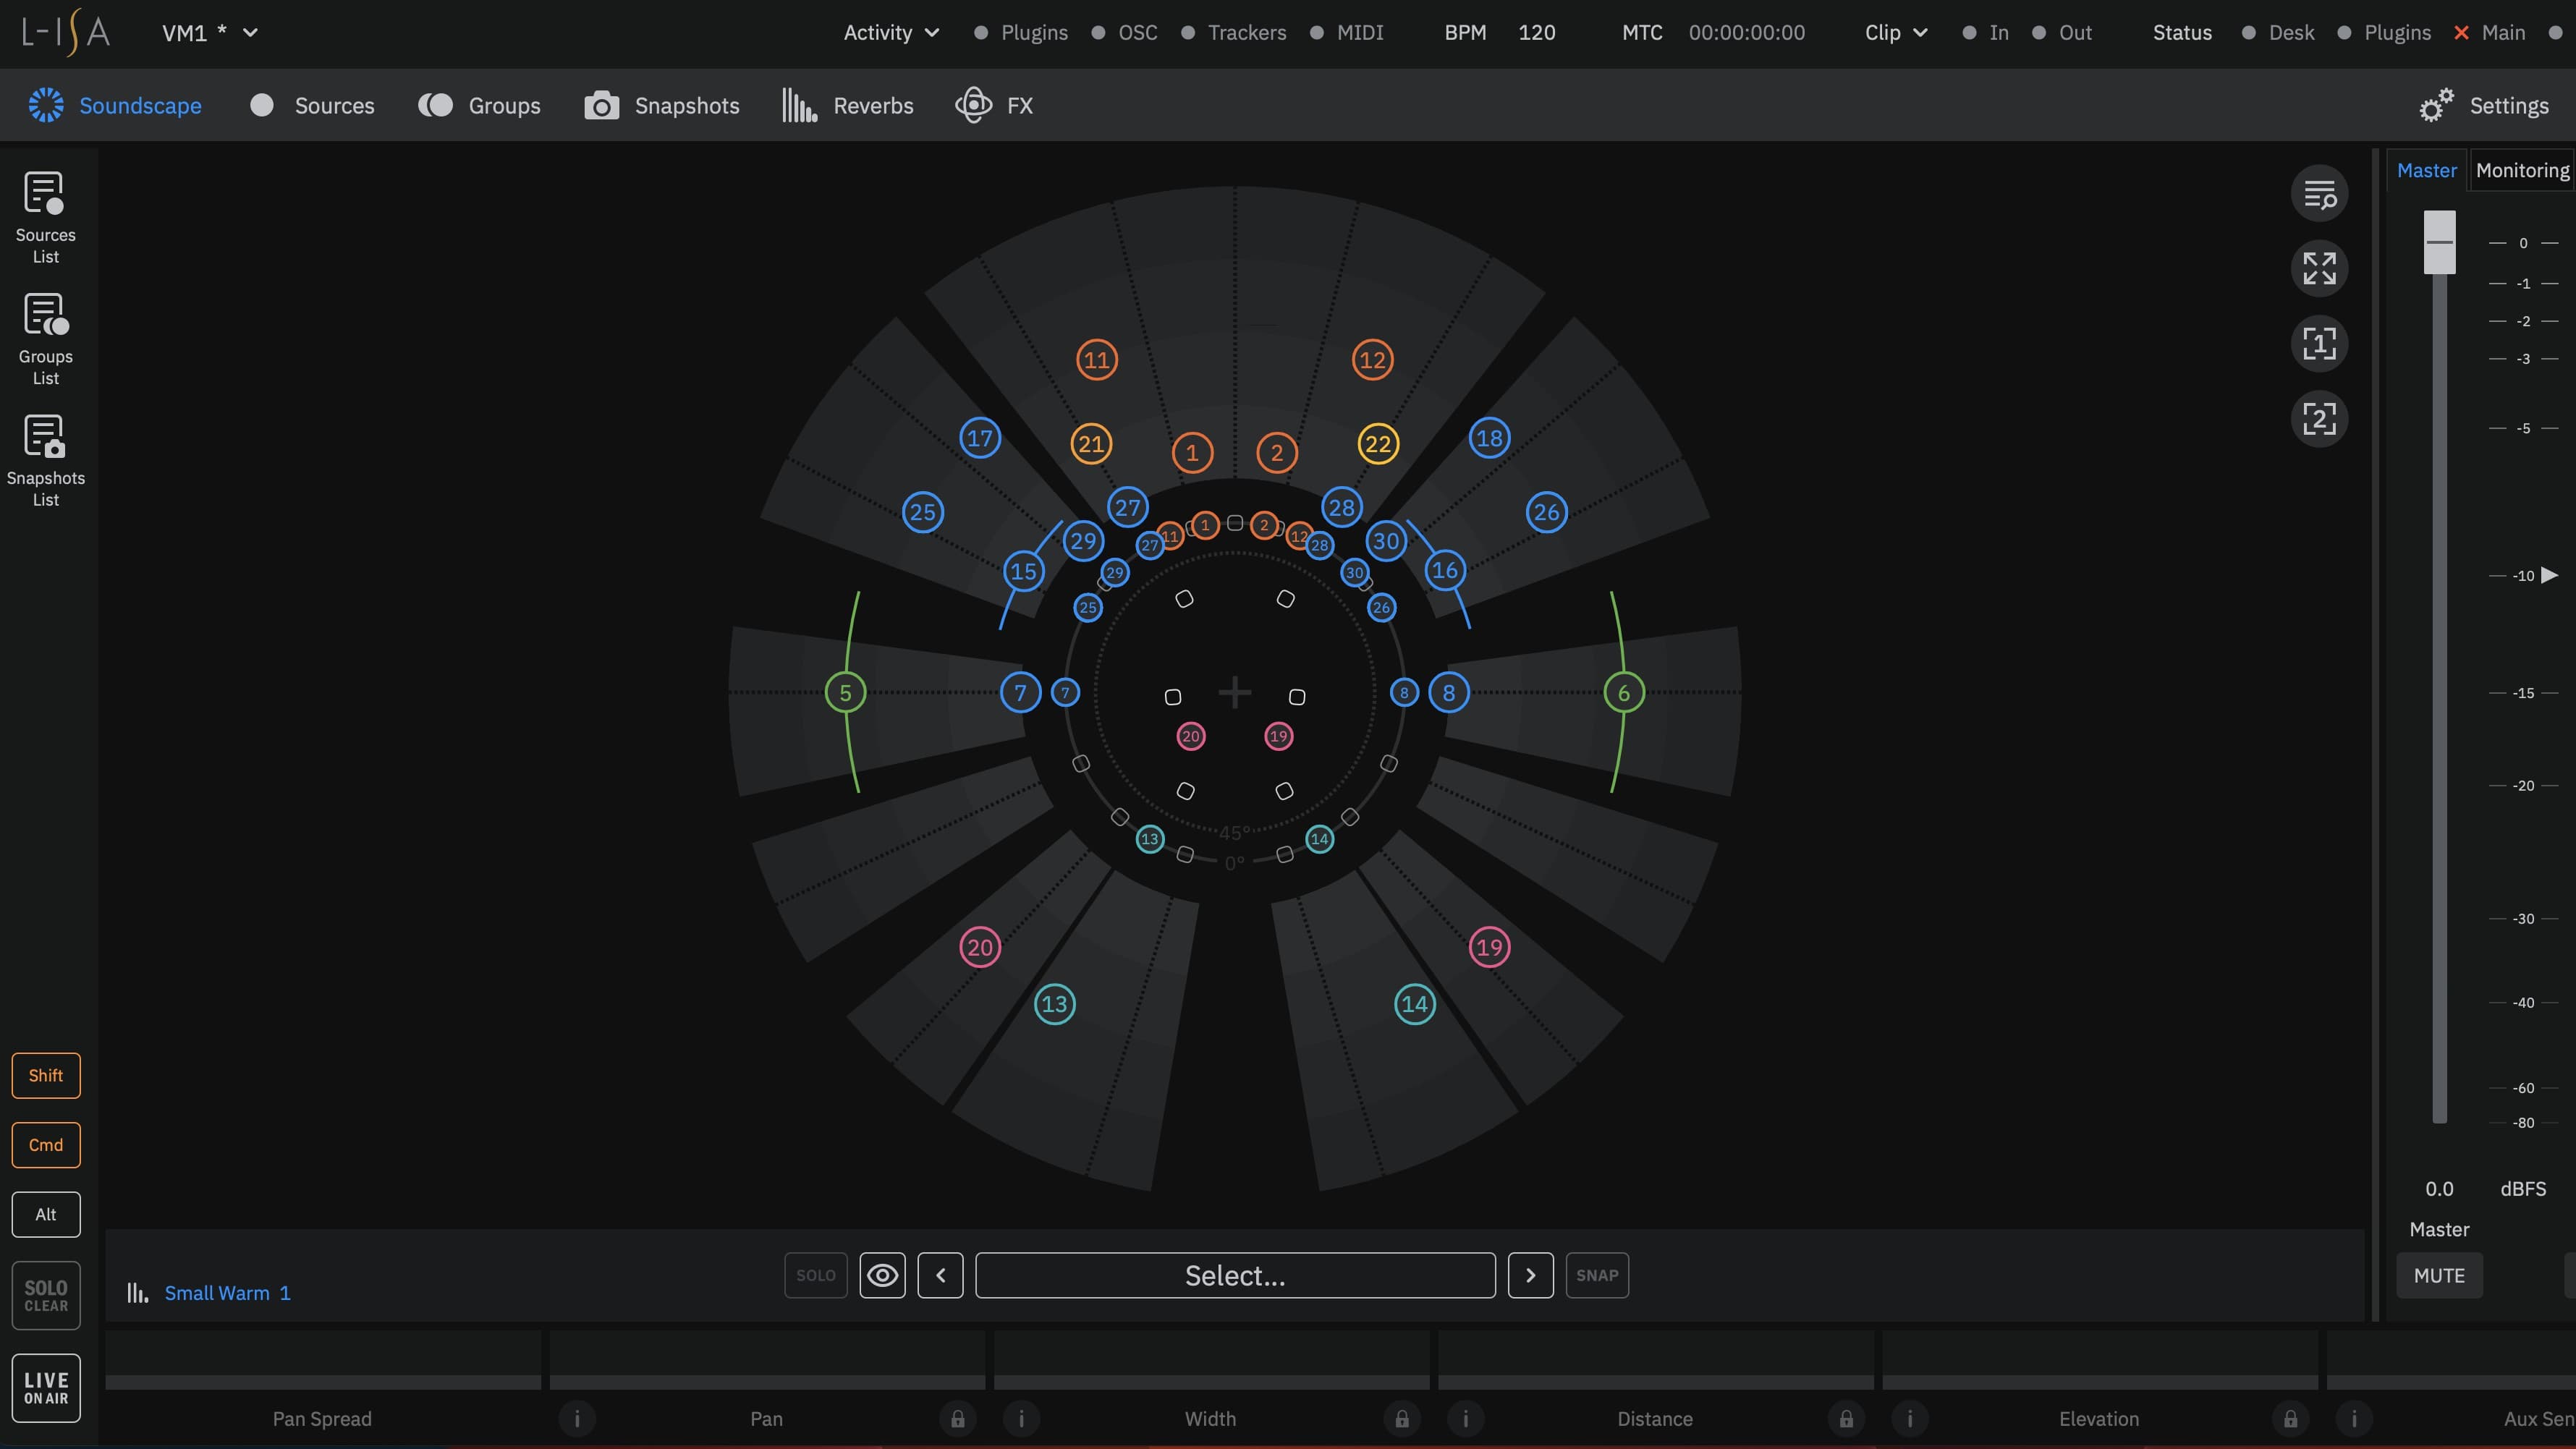This screenshot has width=2576, height=1449.
Task: Open Settings gear icon
Action: (2436, 105)
